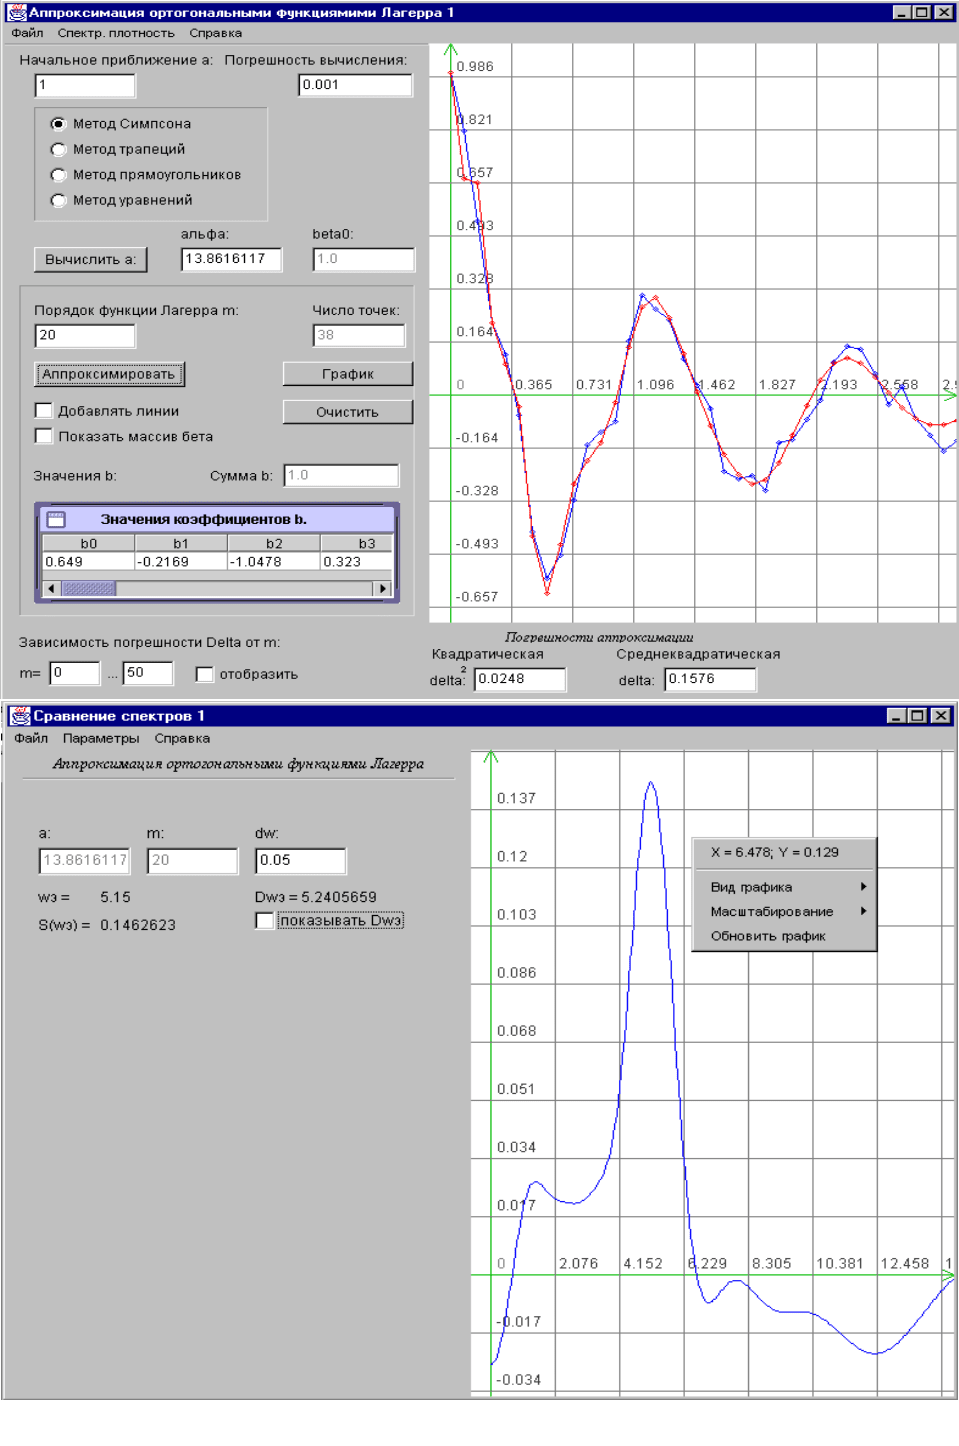Click the table cell with value 0.323
The image size is (959, 1446).
(x=357, y=562)
